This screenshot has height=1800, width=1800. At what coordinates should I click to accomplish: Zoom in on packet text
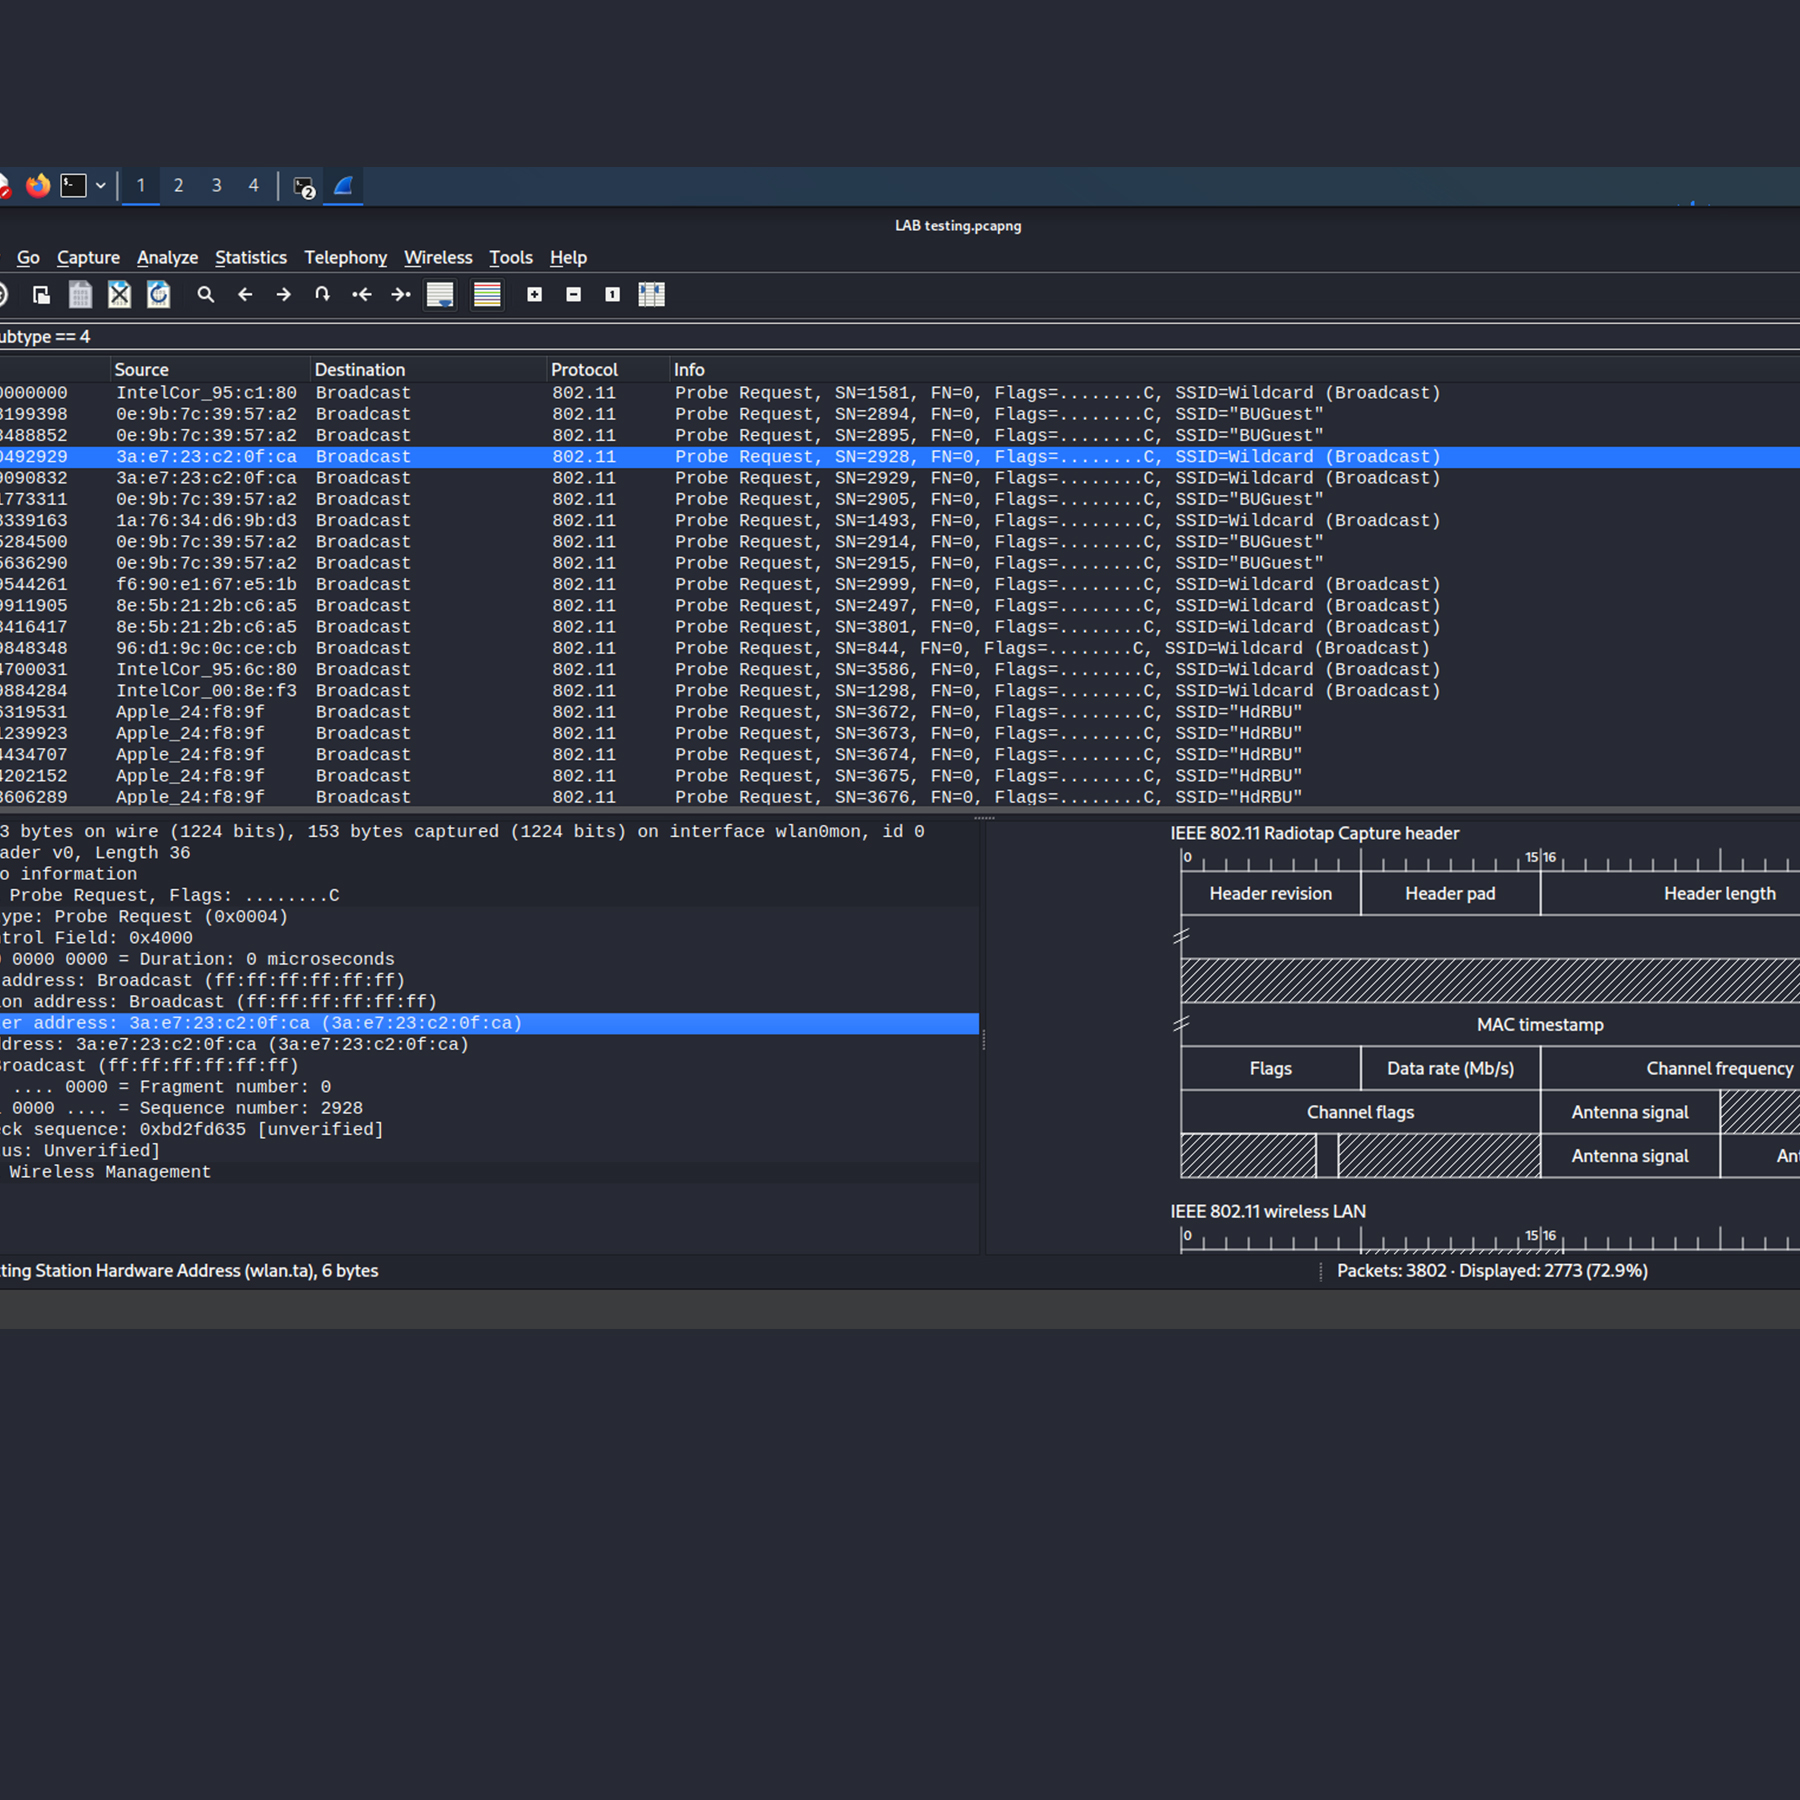click(535, 295)
